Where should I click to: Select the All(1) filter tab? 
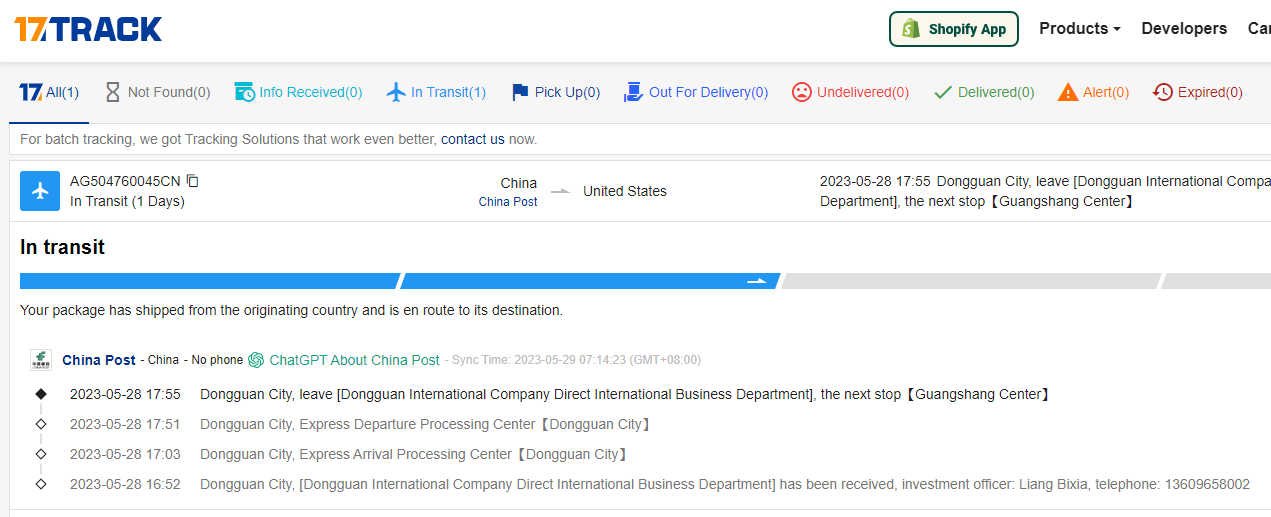click(49, 92)
